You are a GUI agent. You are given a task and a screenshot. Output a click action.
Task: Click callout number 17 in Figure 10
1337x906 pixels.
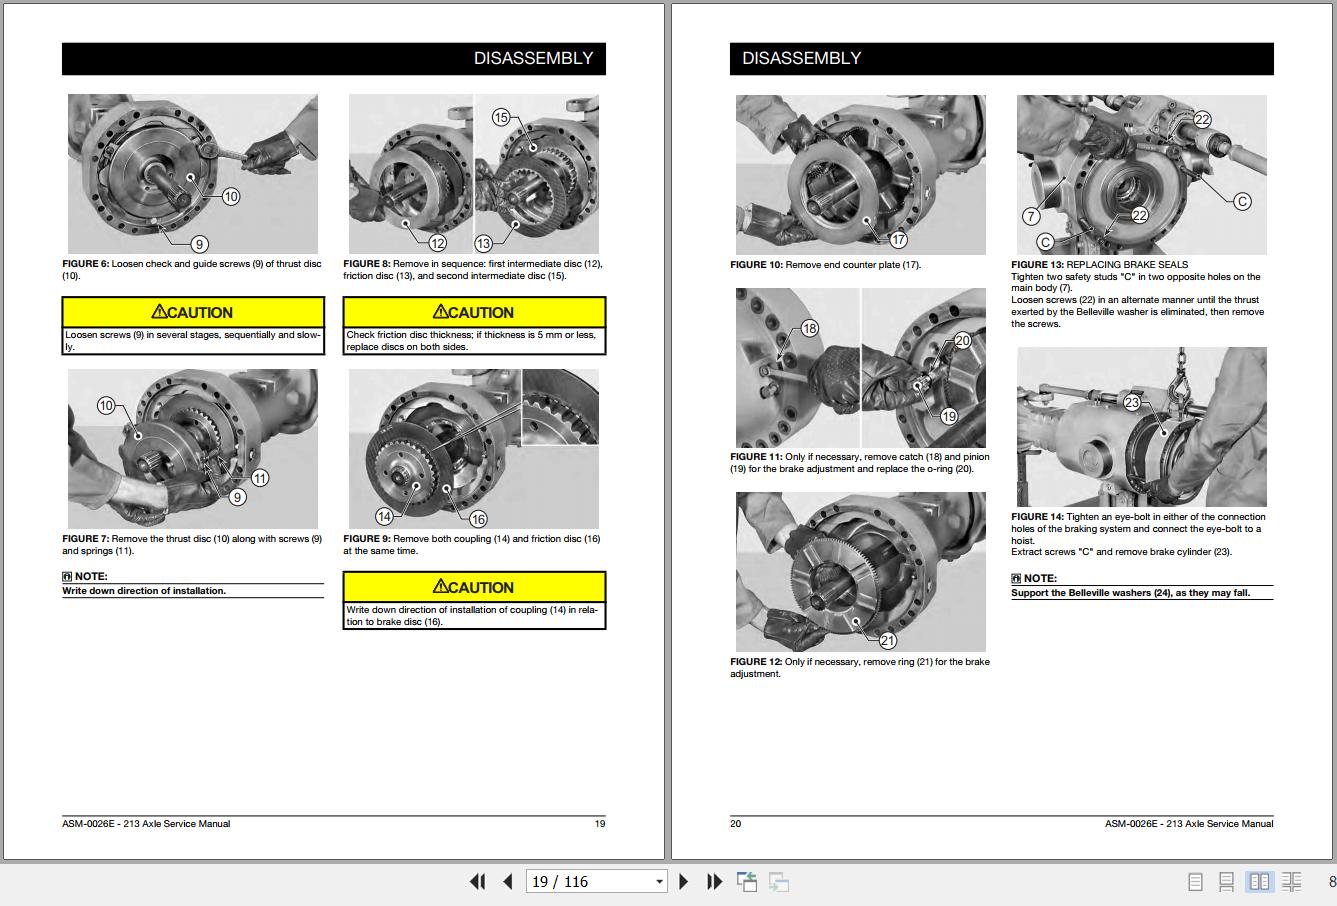click(898, 239)
